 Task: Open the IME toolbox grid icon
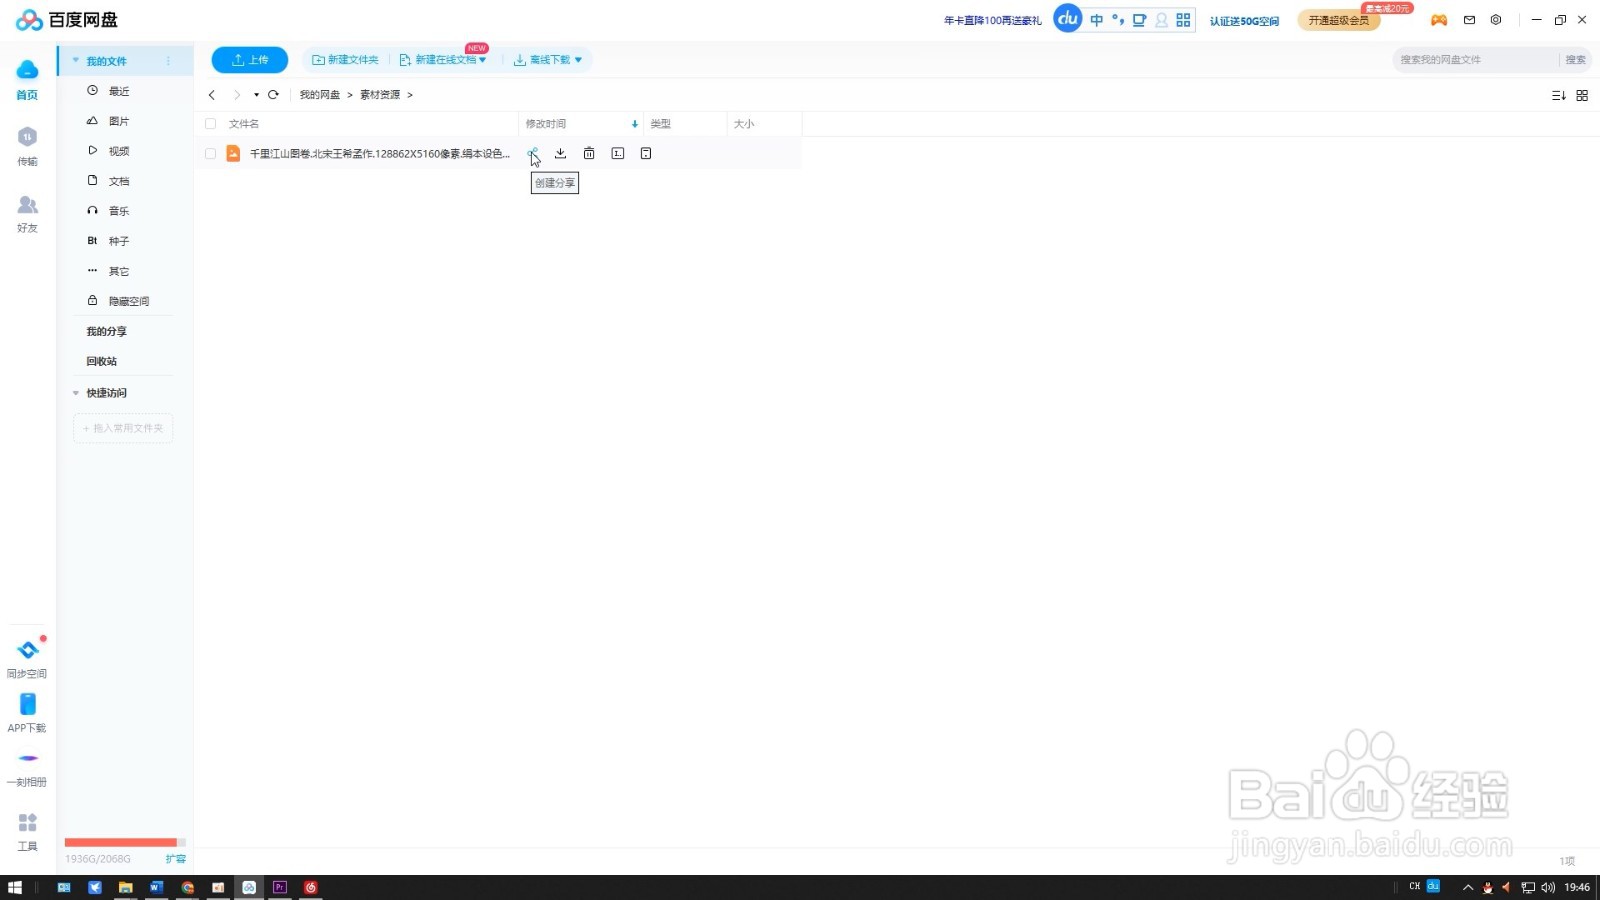[1183, 20]
